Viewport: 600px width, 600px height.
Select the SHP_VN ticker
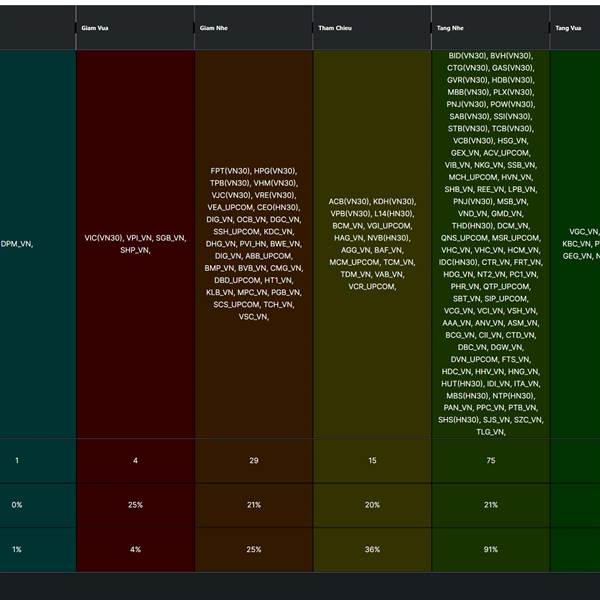(135, 250)
